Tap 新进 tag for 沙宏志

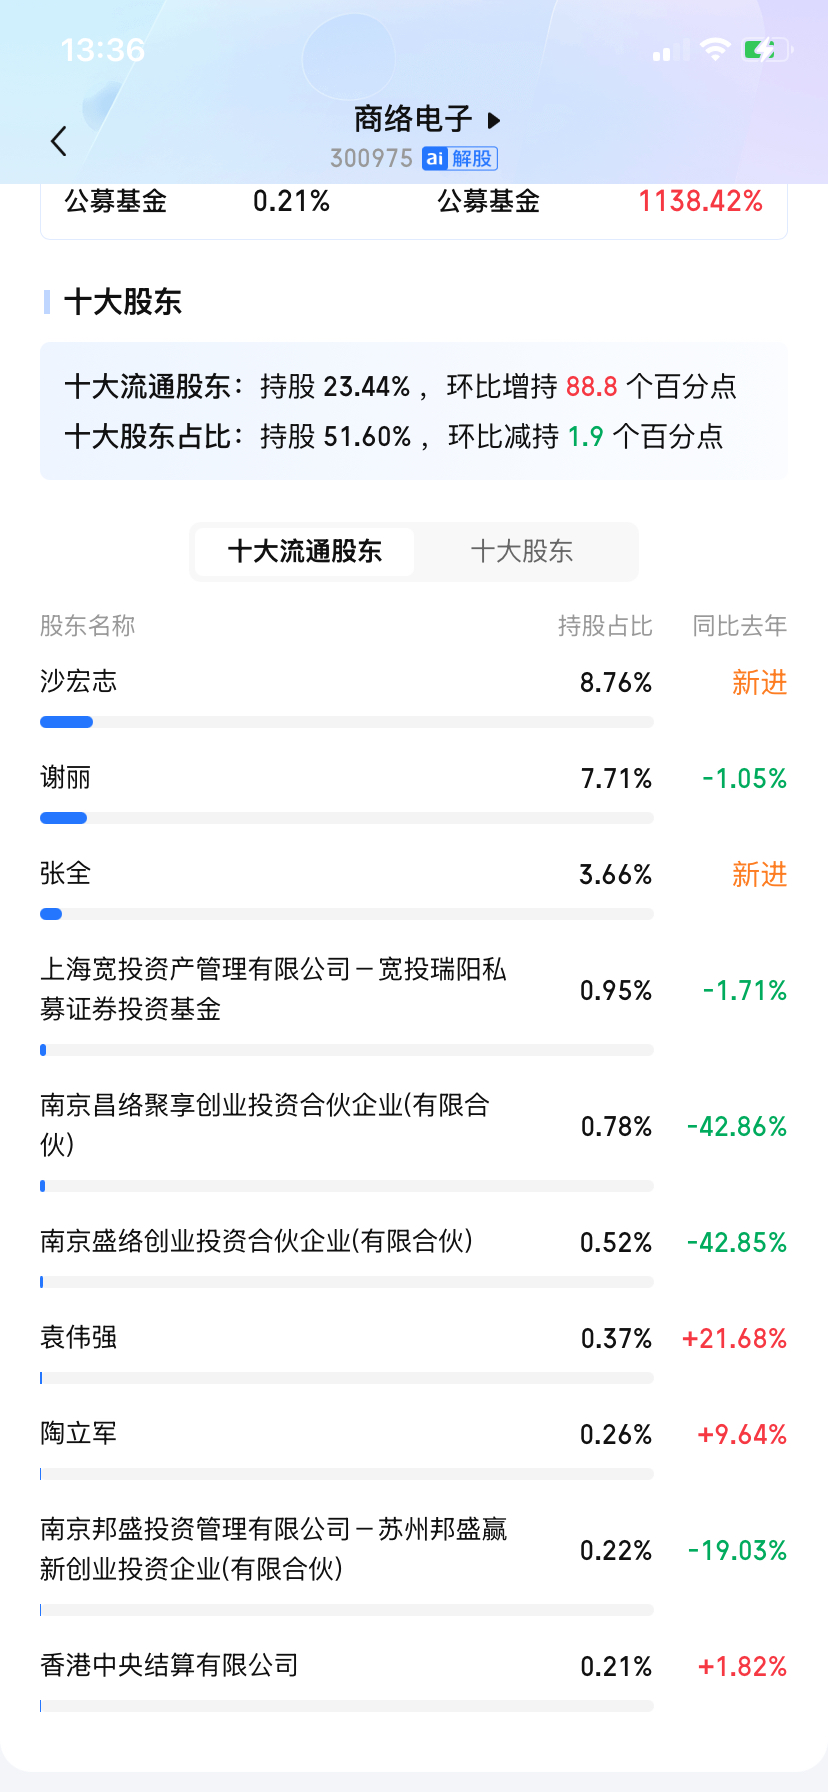click(x=760, y=683)
